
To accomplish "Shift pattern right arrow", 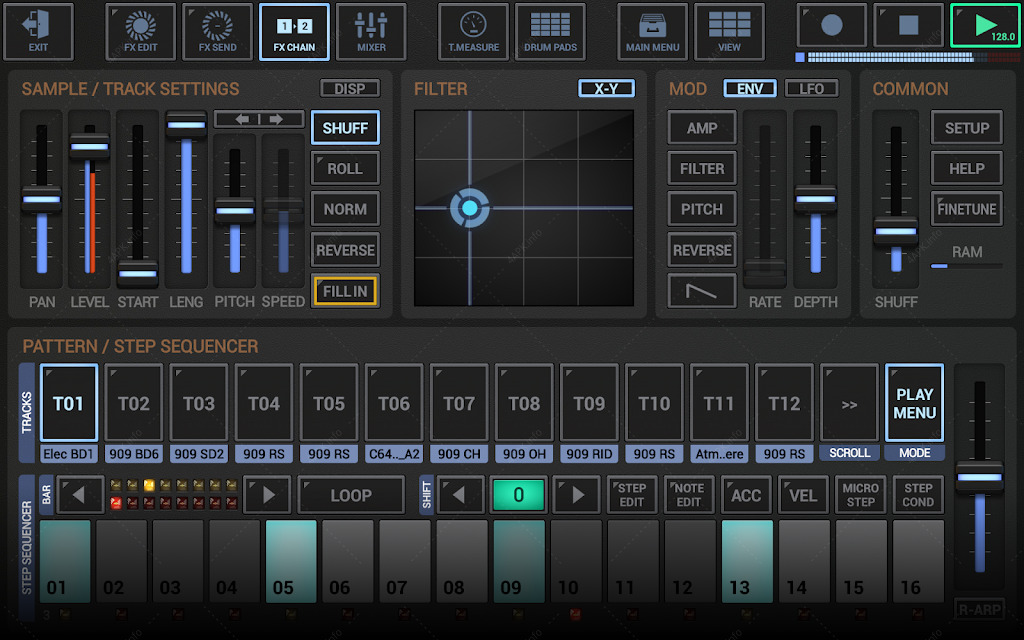I will pos(577,495).
